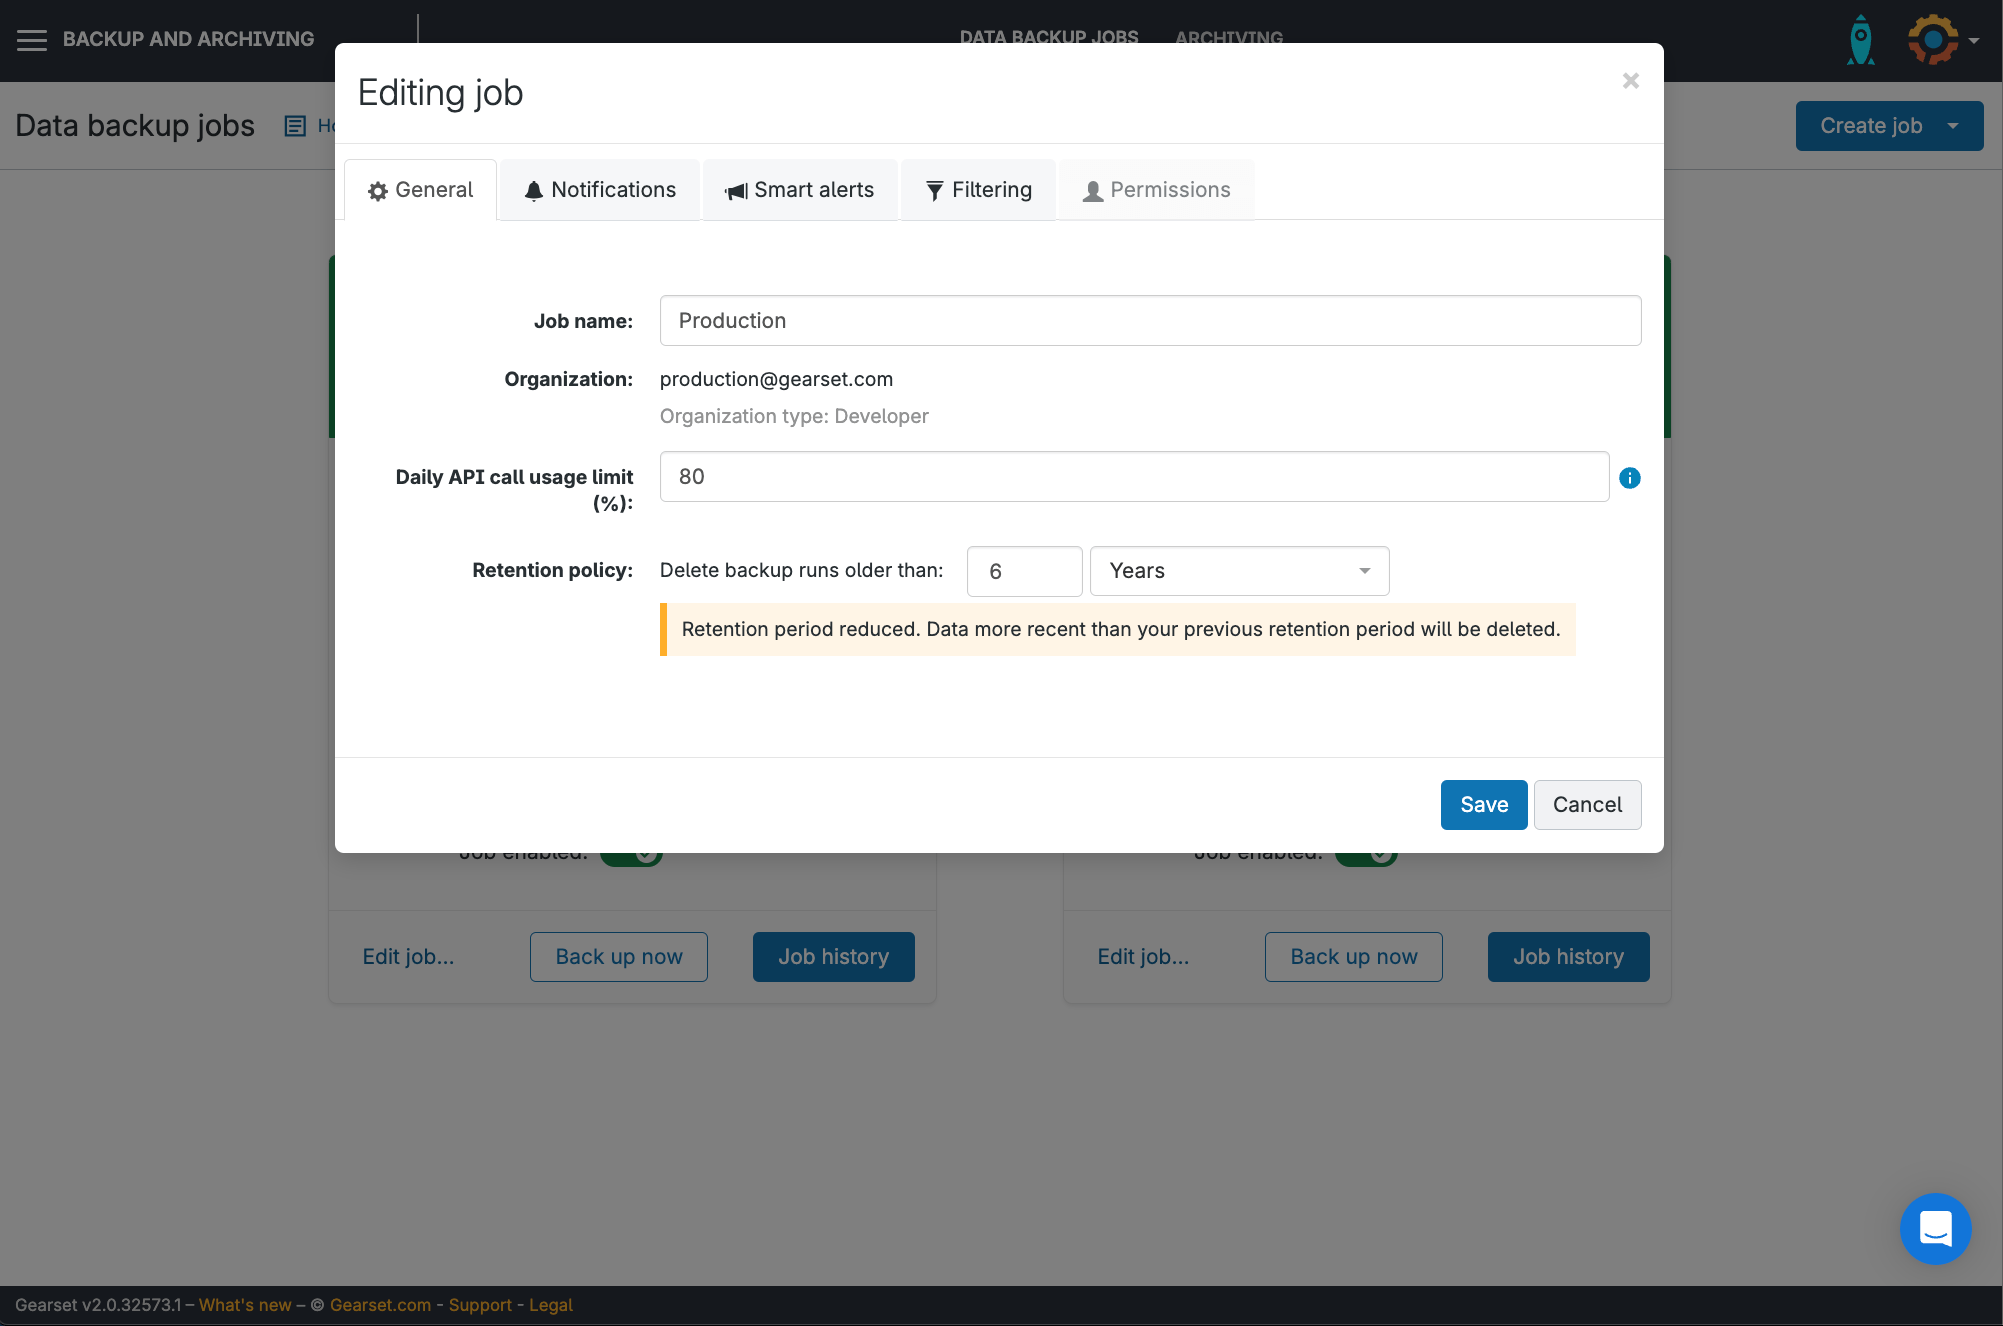The height and width of the screenshot is (1326, 2003).
Task: Click the Daily API call limit field
Action: [1134, 477]
